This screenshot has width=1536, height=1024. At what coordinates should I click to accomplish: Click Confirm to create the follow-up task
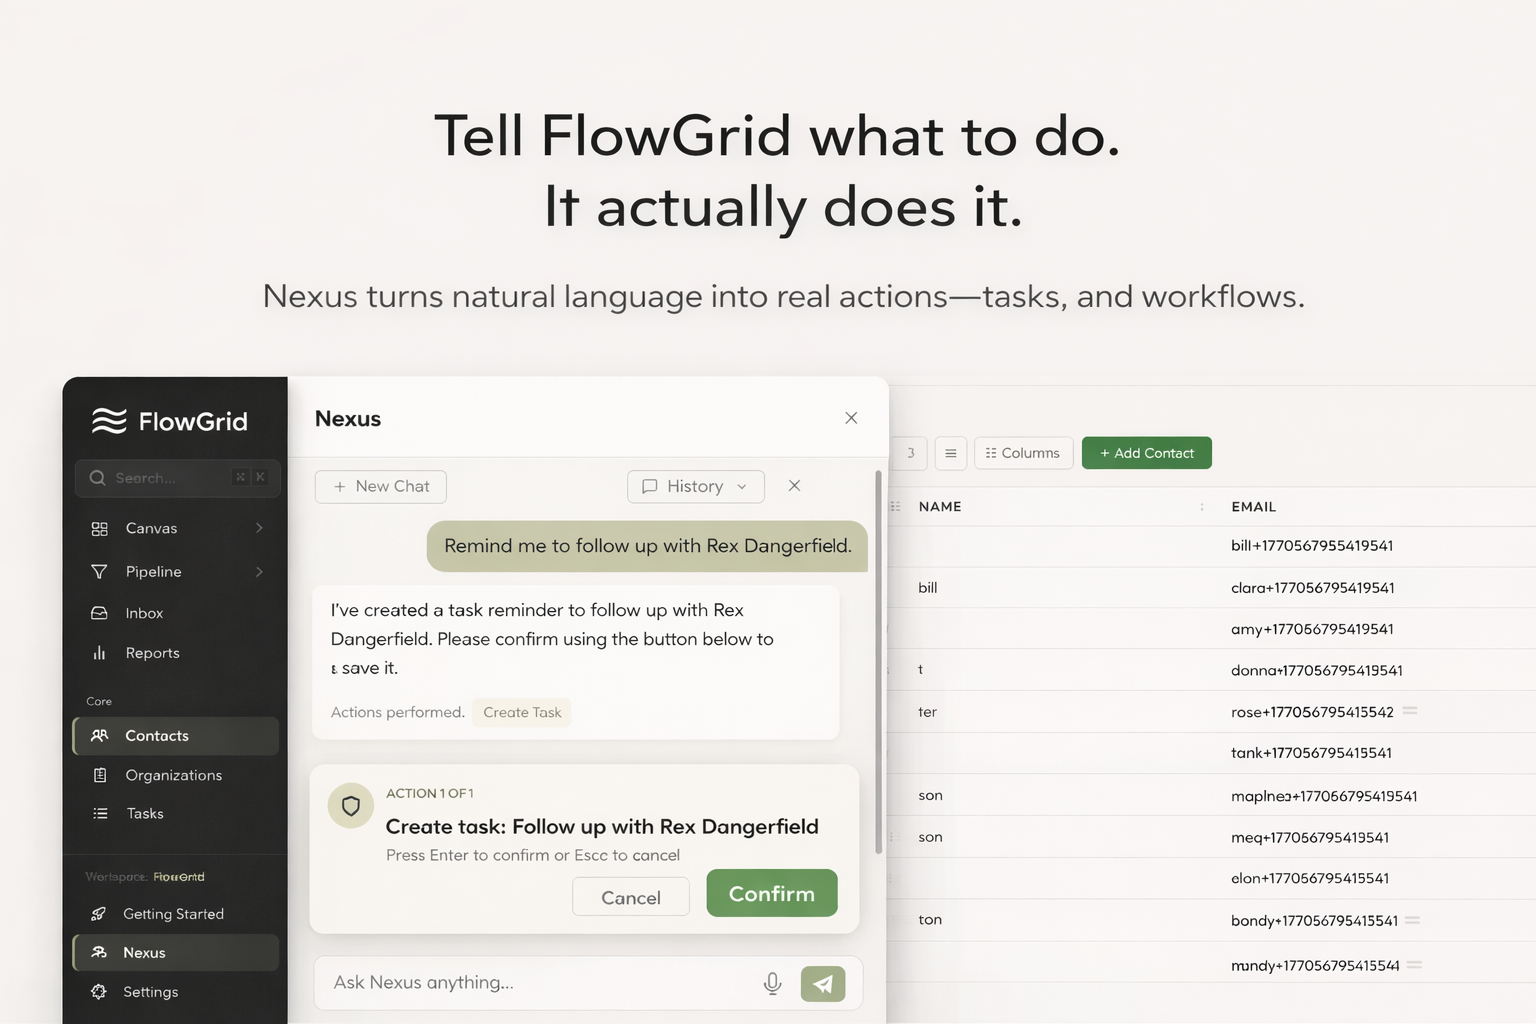point(771,893)
